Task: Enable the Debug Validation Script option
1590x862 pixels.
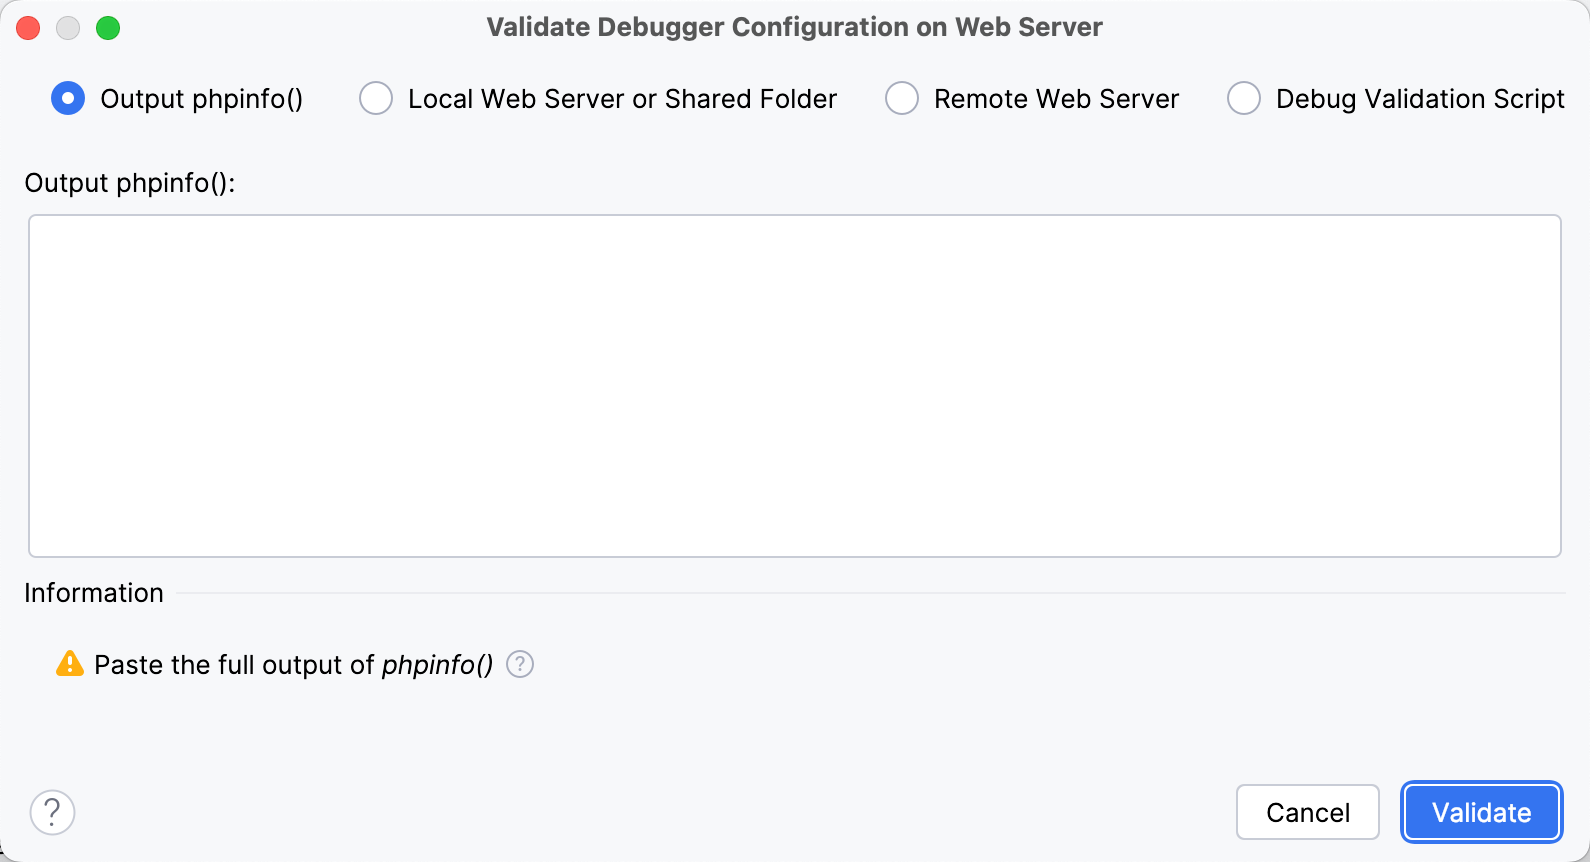Action: [1244, 98]
